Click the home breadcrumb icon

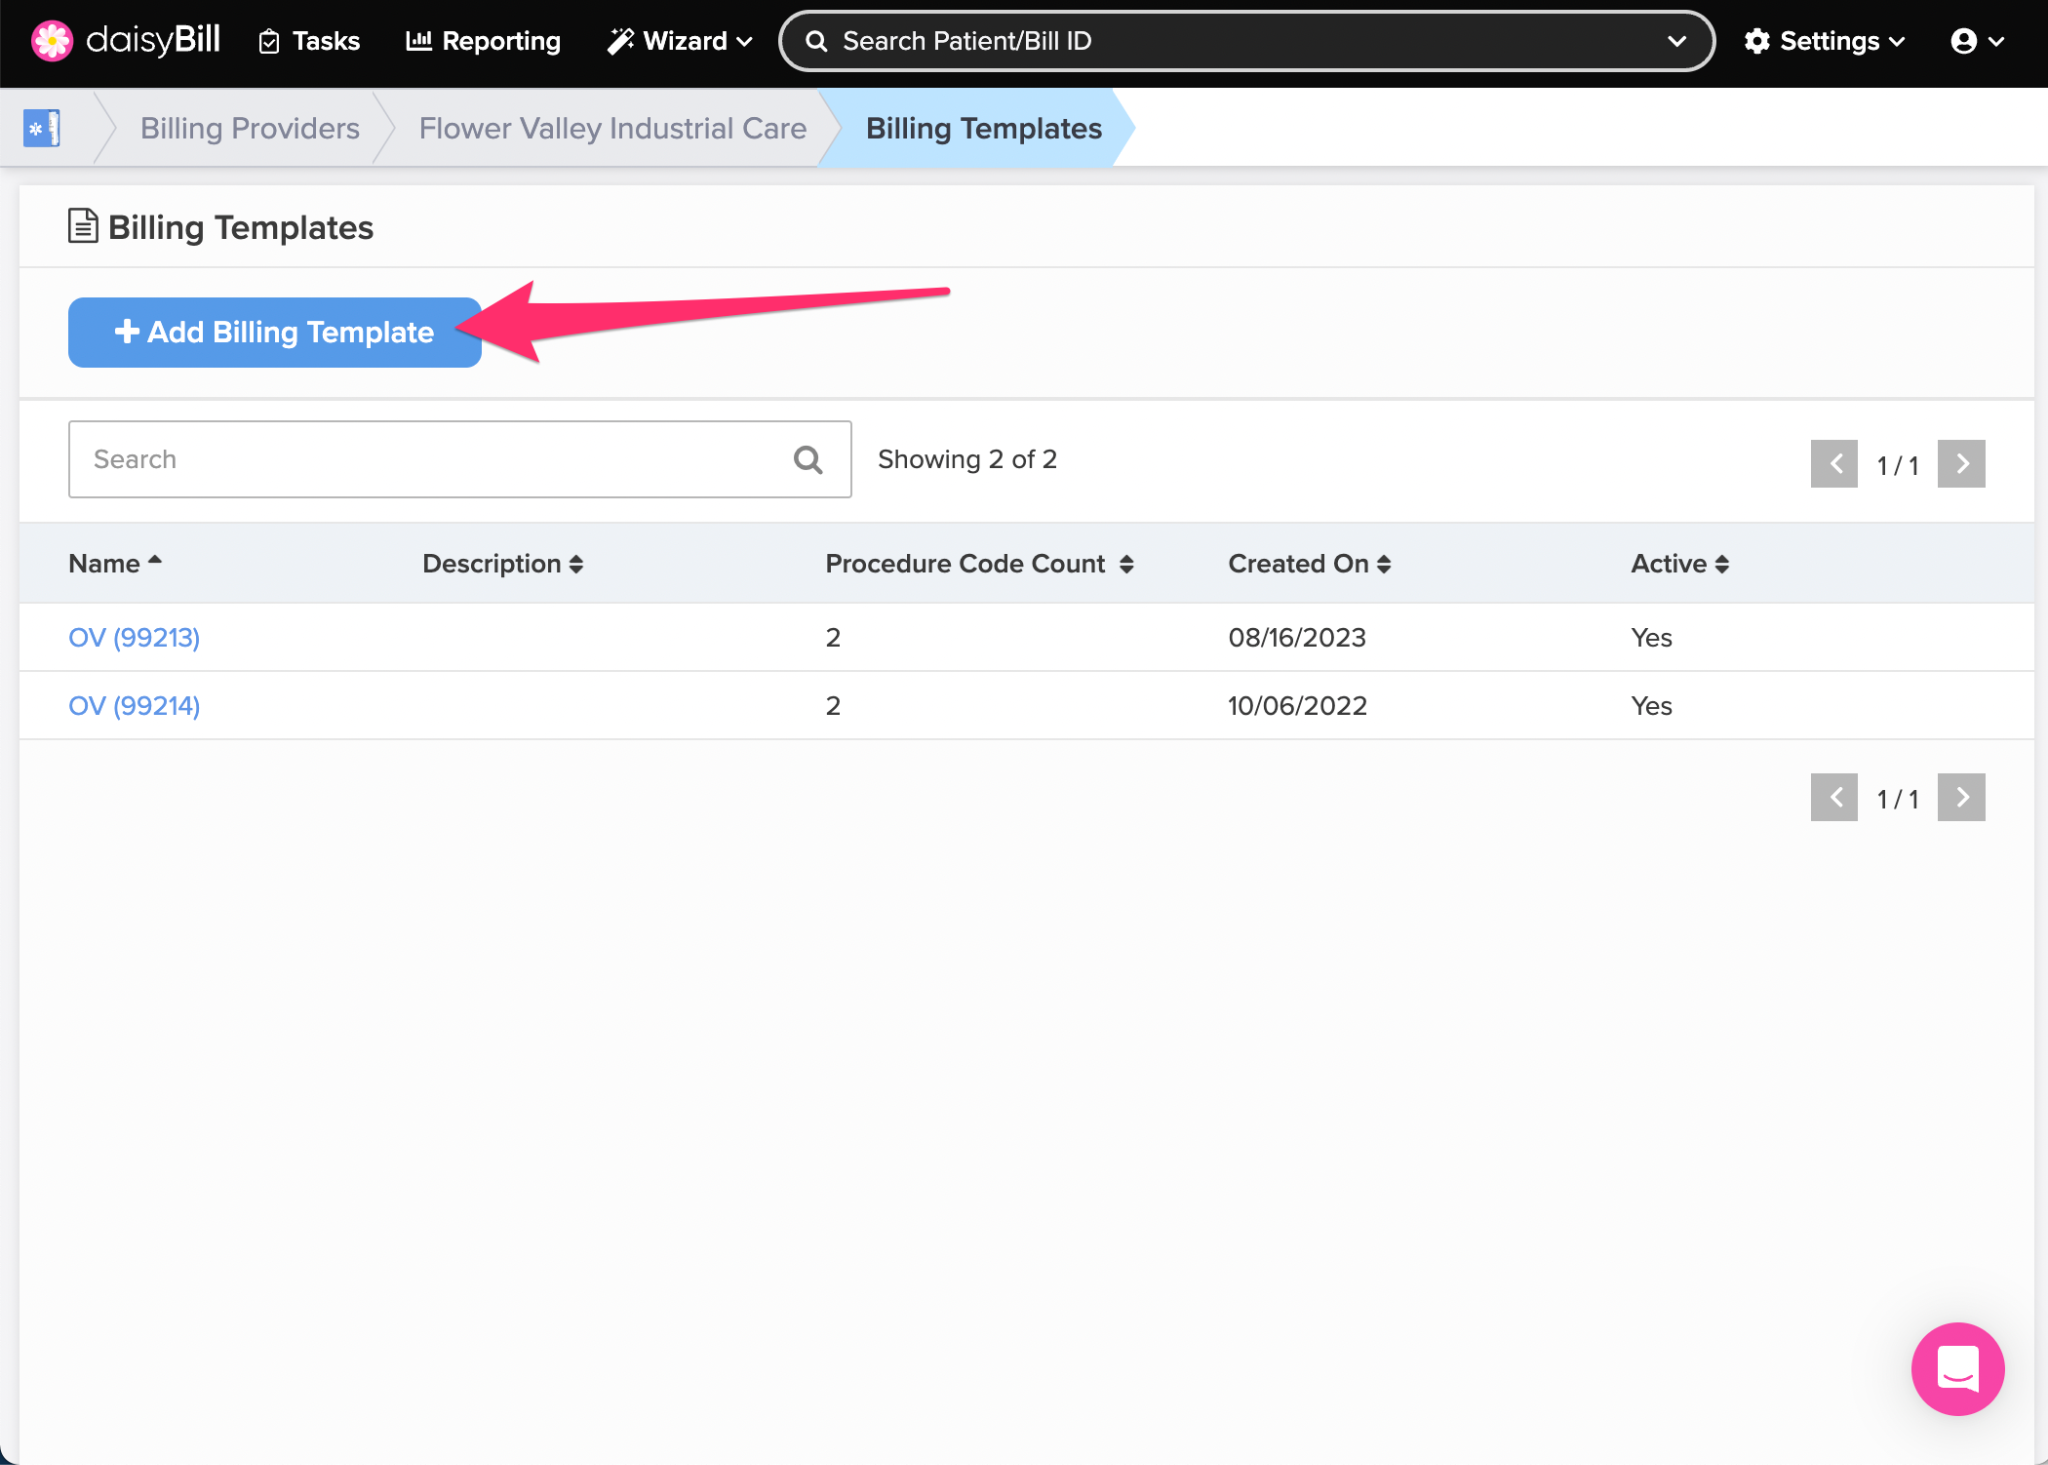pos(42,128)
